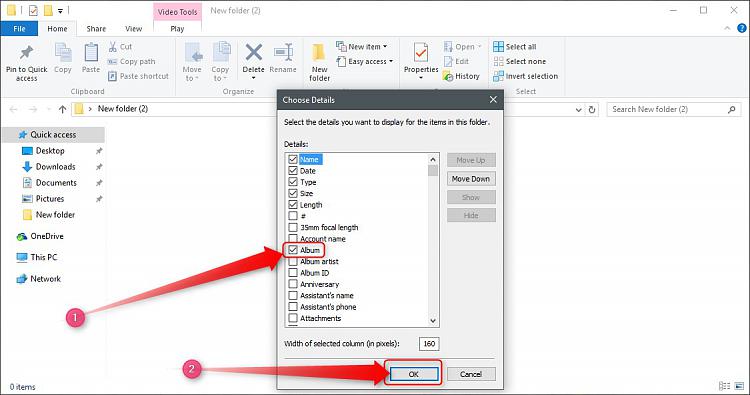The height and width of the screenshot is (395, 750).
Task: Click the Cut scissors icon
Action: coord(113,46)
